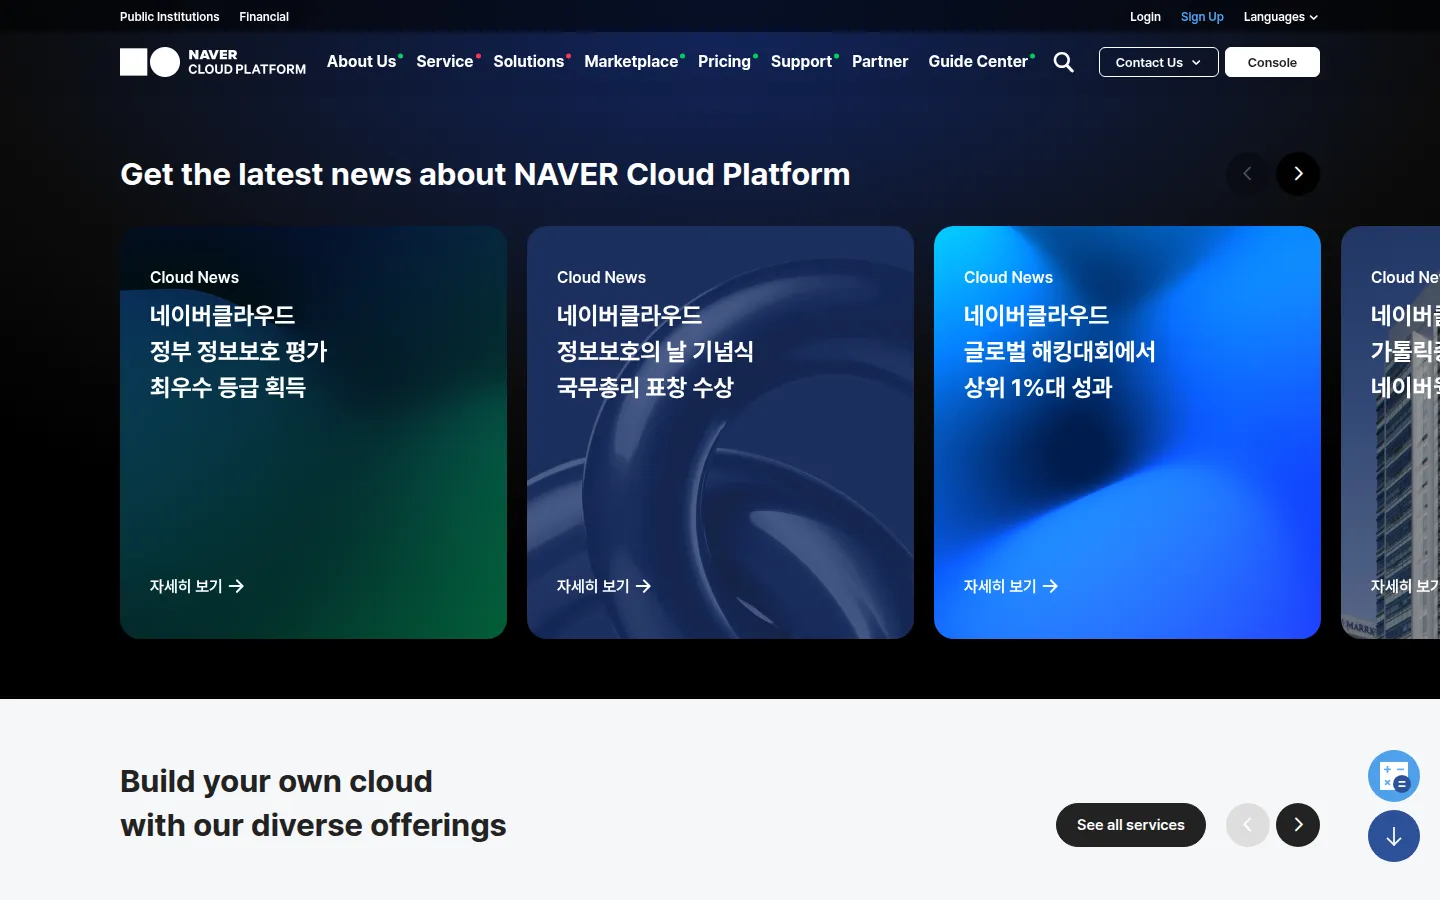
Task: Show next news cards with right arrow
Action: [x=1298, y=174]
